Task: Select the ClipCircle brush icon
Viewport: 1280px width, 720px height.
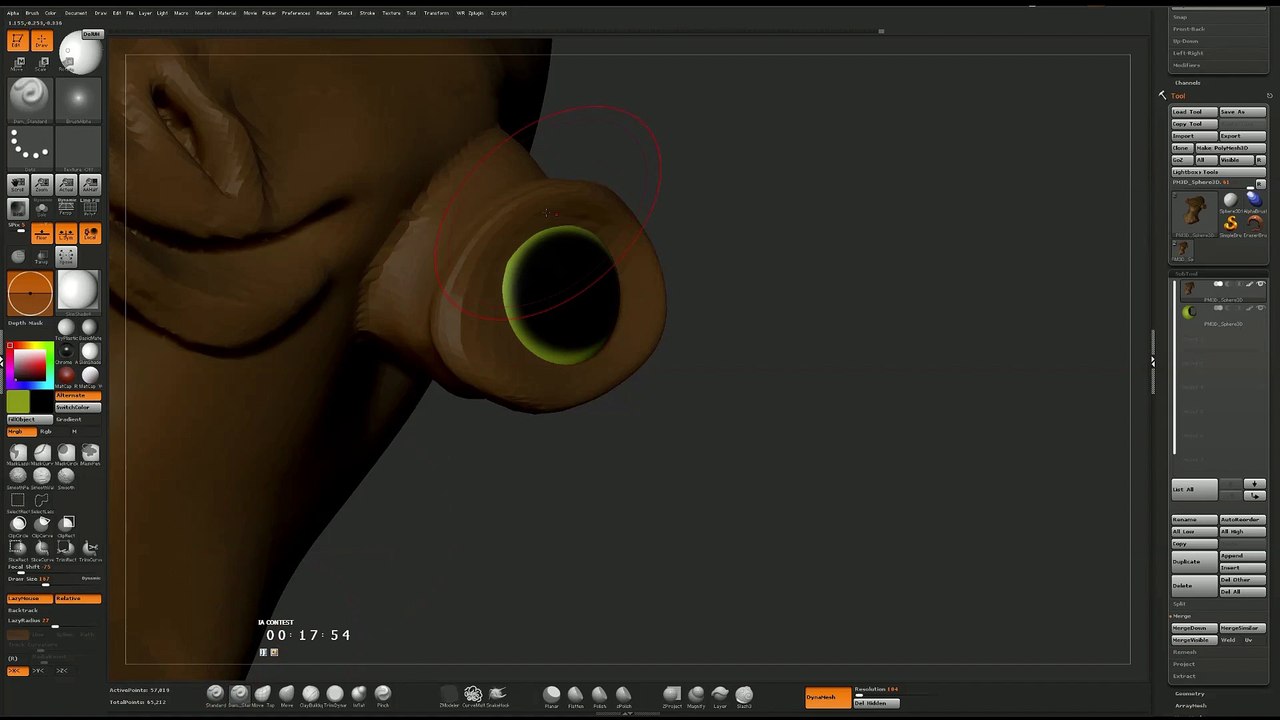Action: click(x=18, y=525)
